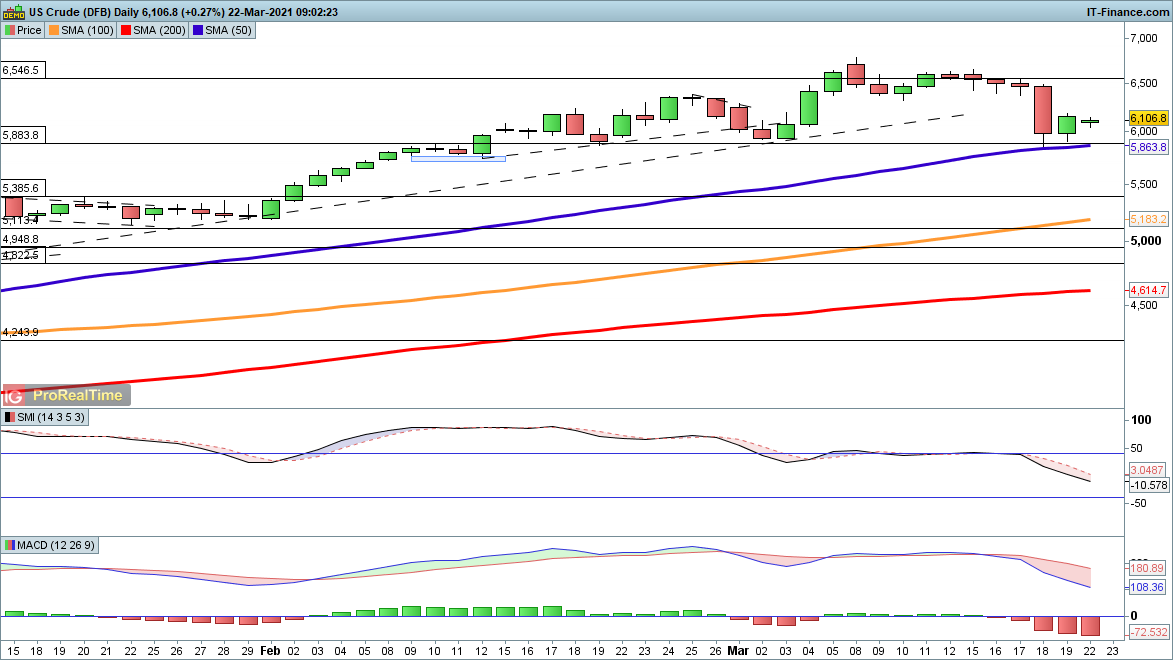Click the IG logo watermark
This screenshot has height=660, width=1173.
[x=14, y=395]
